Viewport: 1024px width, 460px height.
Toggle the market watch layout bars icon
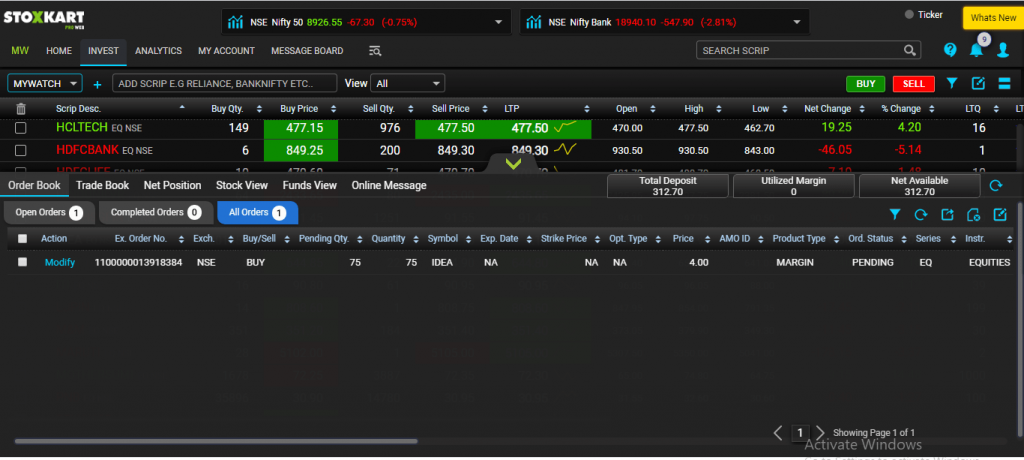1005,83
